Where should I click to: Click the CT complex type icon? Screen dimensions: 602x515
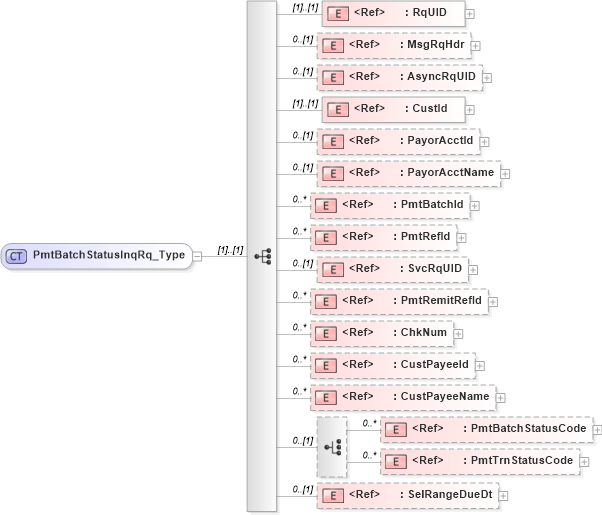16,256
